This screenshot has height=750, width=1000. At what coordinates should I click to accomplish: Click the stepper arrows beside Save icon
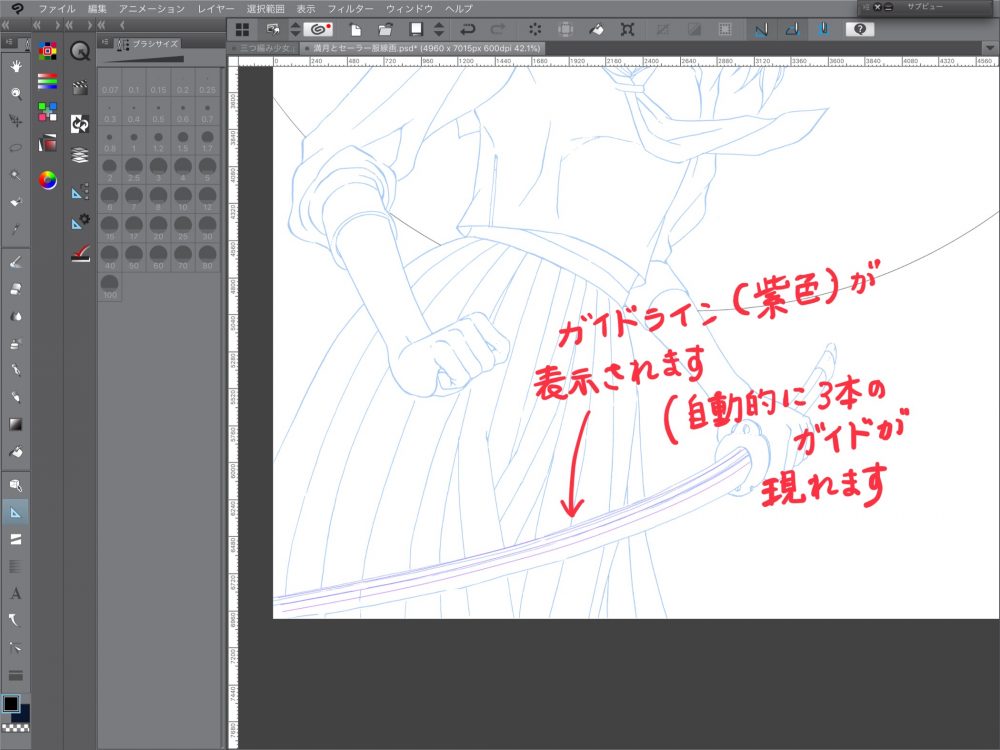coord(439,29)
